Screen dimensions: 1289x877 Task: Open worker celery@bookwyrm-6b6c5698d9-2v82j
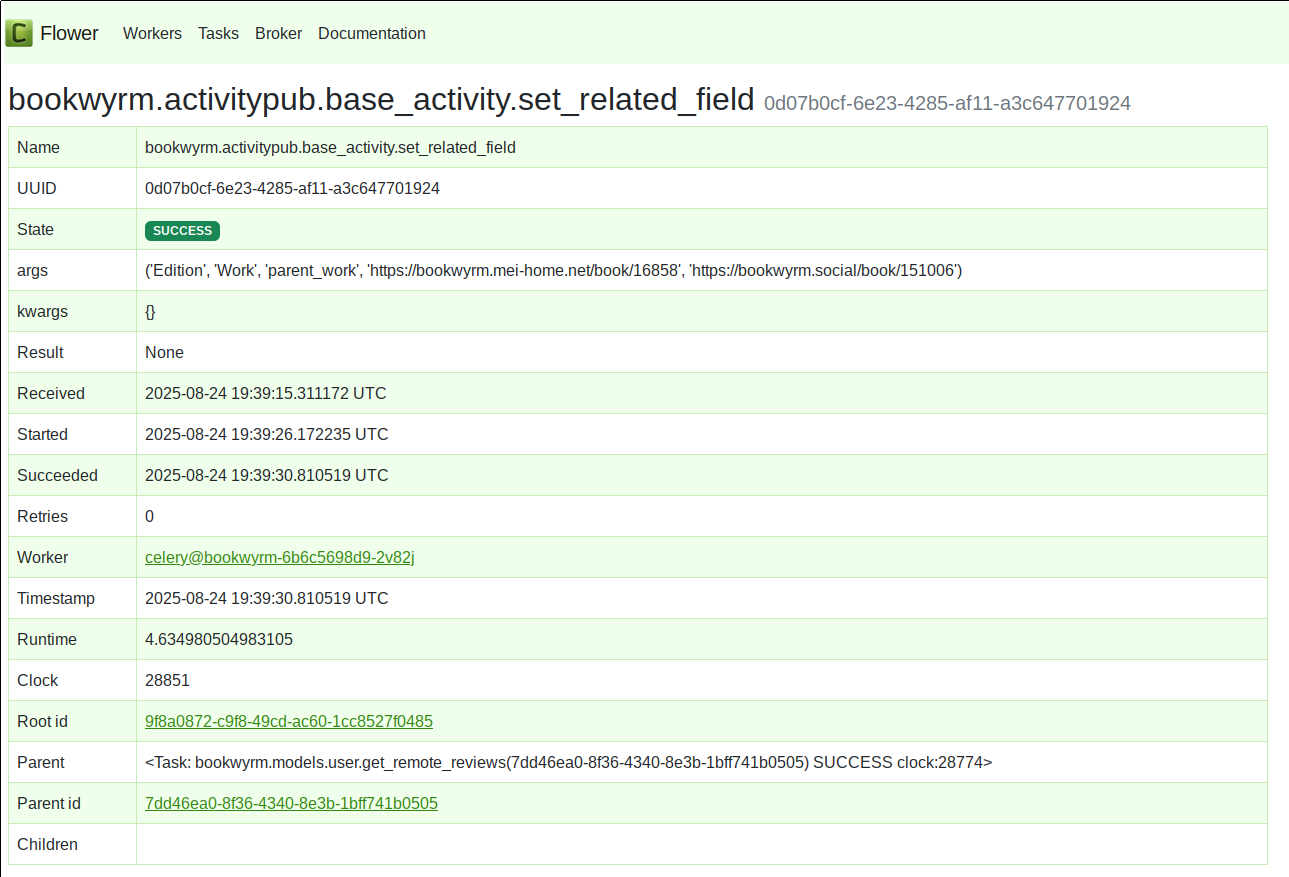coord(279,557)
